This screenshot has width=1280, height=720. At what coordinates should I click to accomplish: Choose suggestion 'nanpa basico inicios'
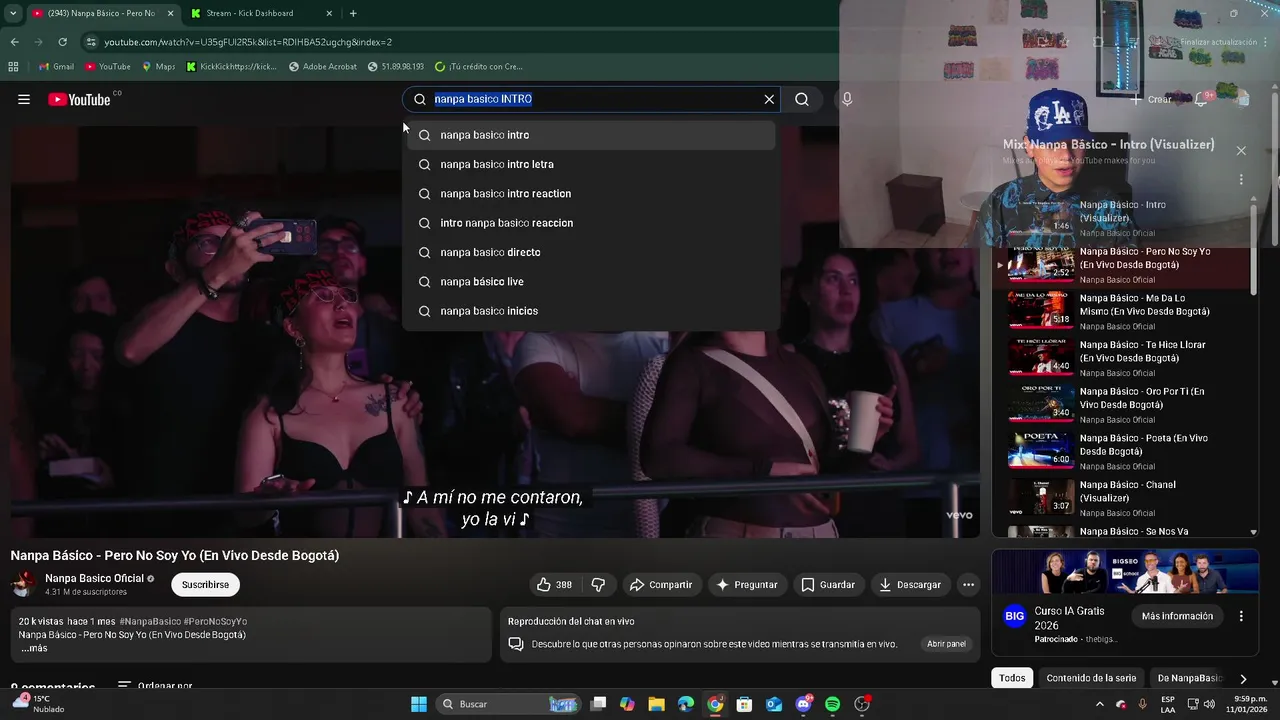(590, 311)
